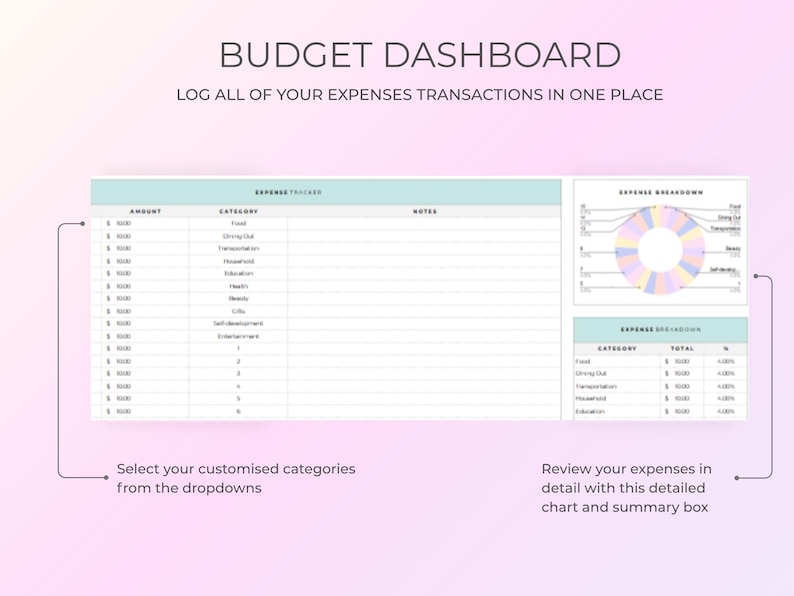Click CATEGORY header in the breakdown summary table

pyautogui.click(x=617, y=348)
